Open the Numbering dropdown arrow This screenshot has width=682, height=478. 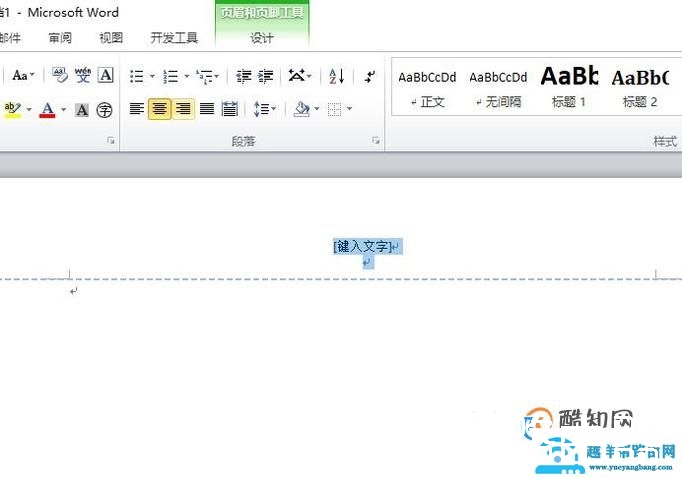click(187, 77)
